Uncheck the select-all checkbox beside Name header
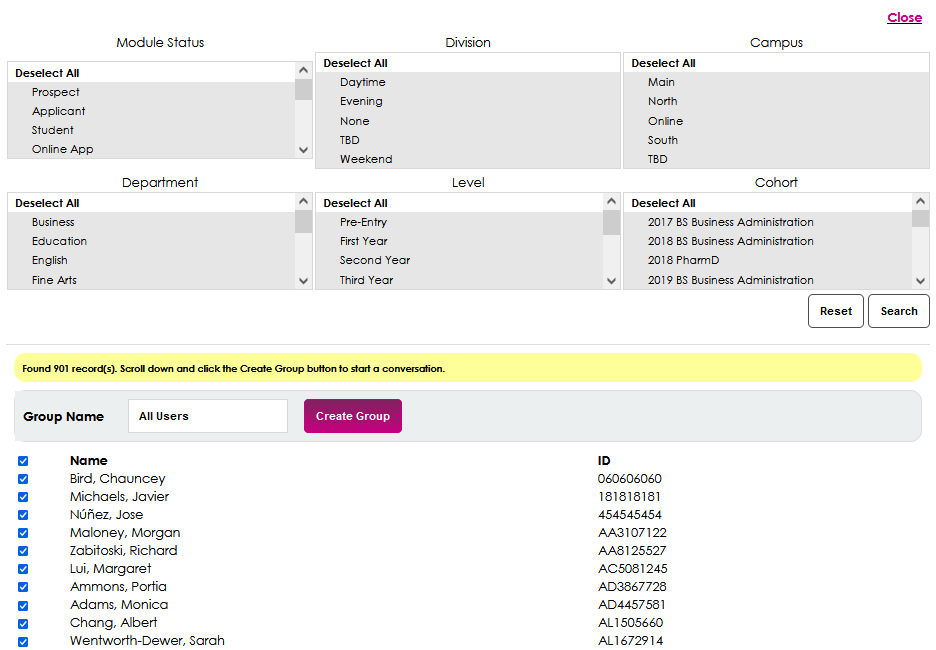The image size is (936, 650). (x=23, y=461)
